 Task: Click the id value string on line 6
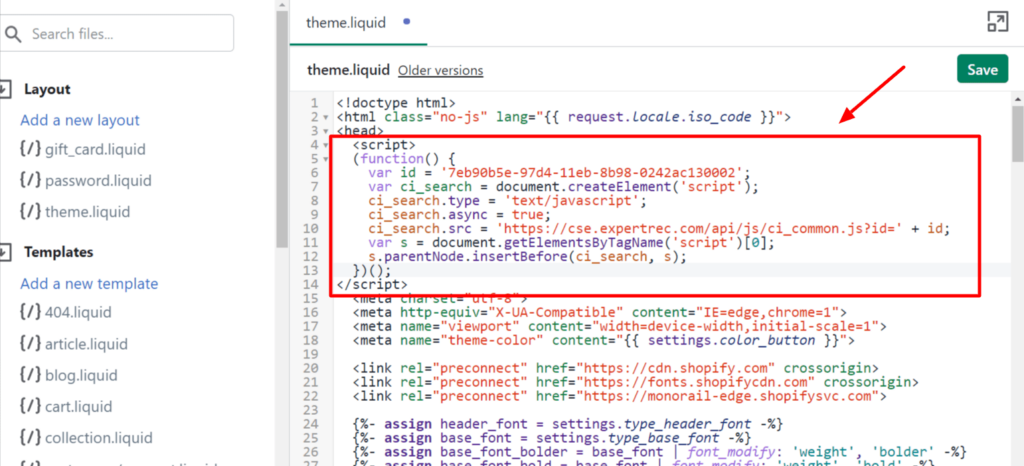(x=592, y=173)
